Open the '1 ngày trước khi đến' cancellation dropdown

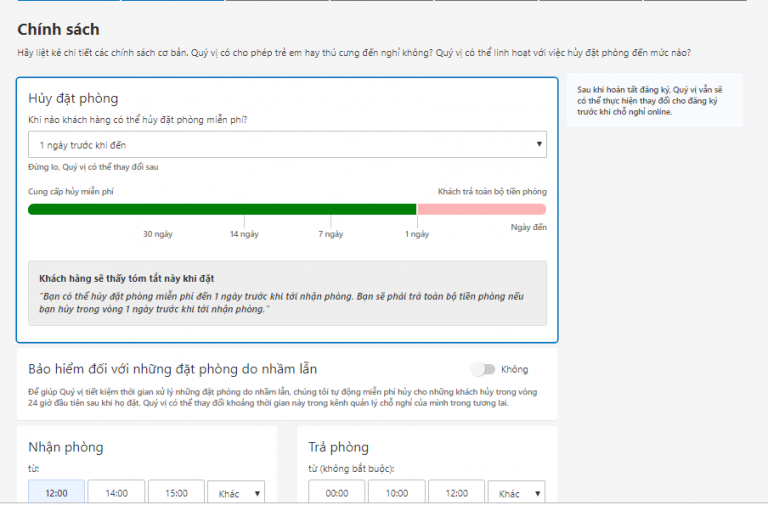click(x=287, y=145)
